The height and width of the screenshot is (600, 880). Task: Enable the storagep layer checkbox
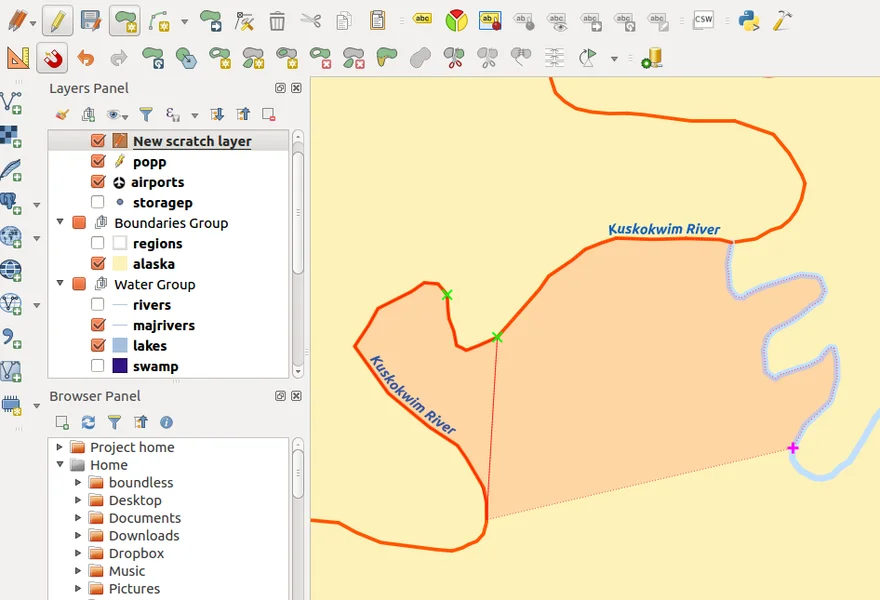pyautogui.click(x=98, y=203)
